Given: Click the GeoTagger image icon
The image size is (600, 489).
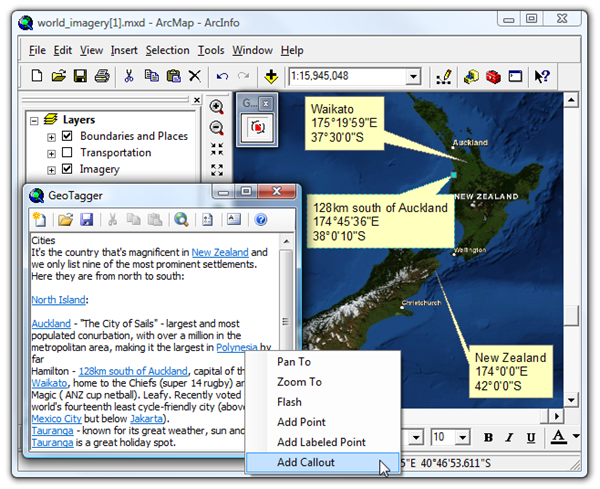Looking at the screenshot, I should pyautogui.click(x=234, y=219).
